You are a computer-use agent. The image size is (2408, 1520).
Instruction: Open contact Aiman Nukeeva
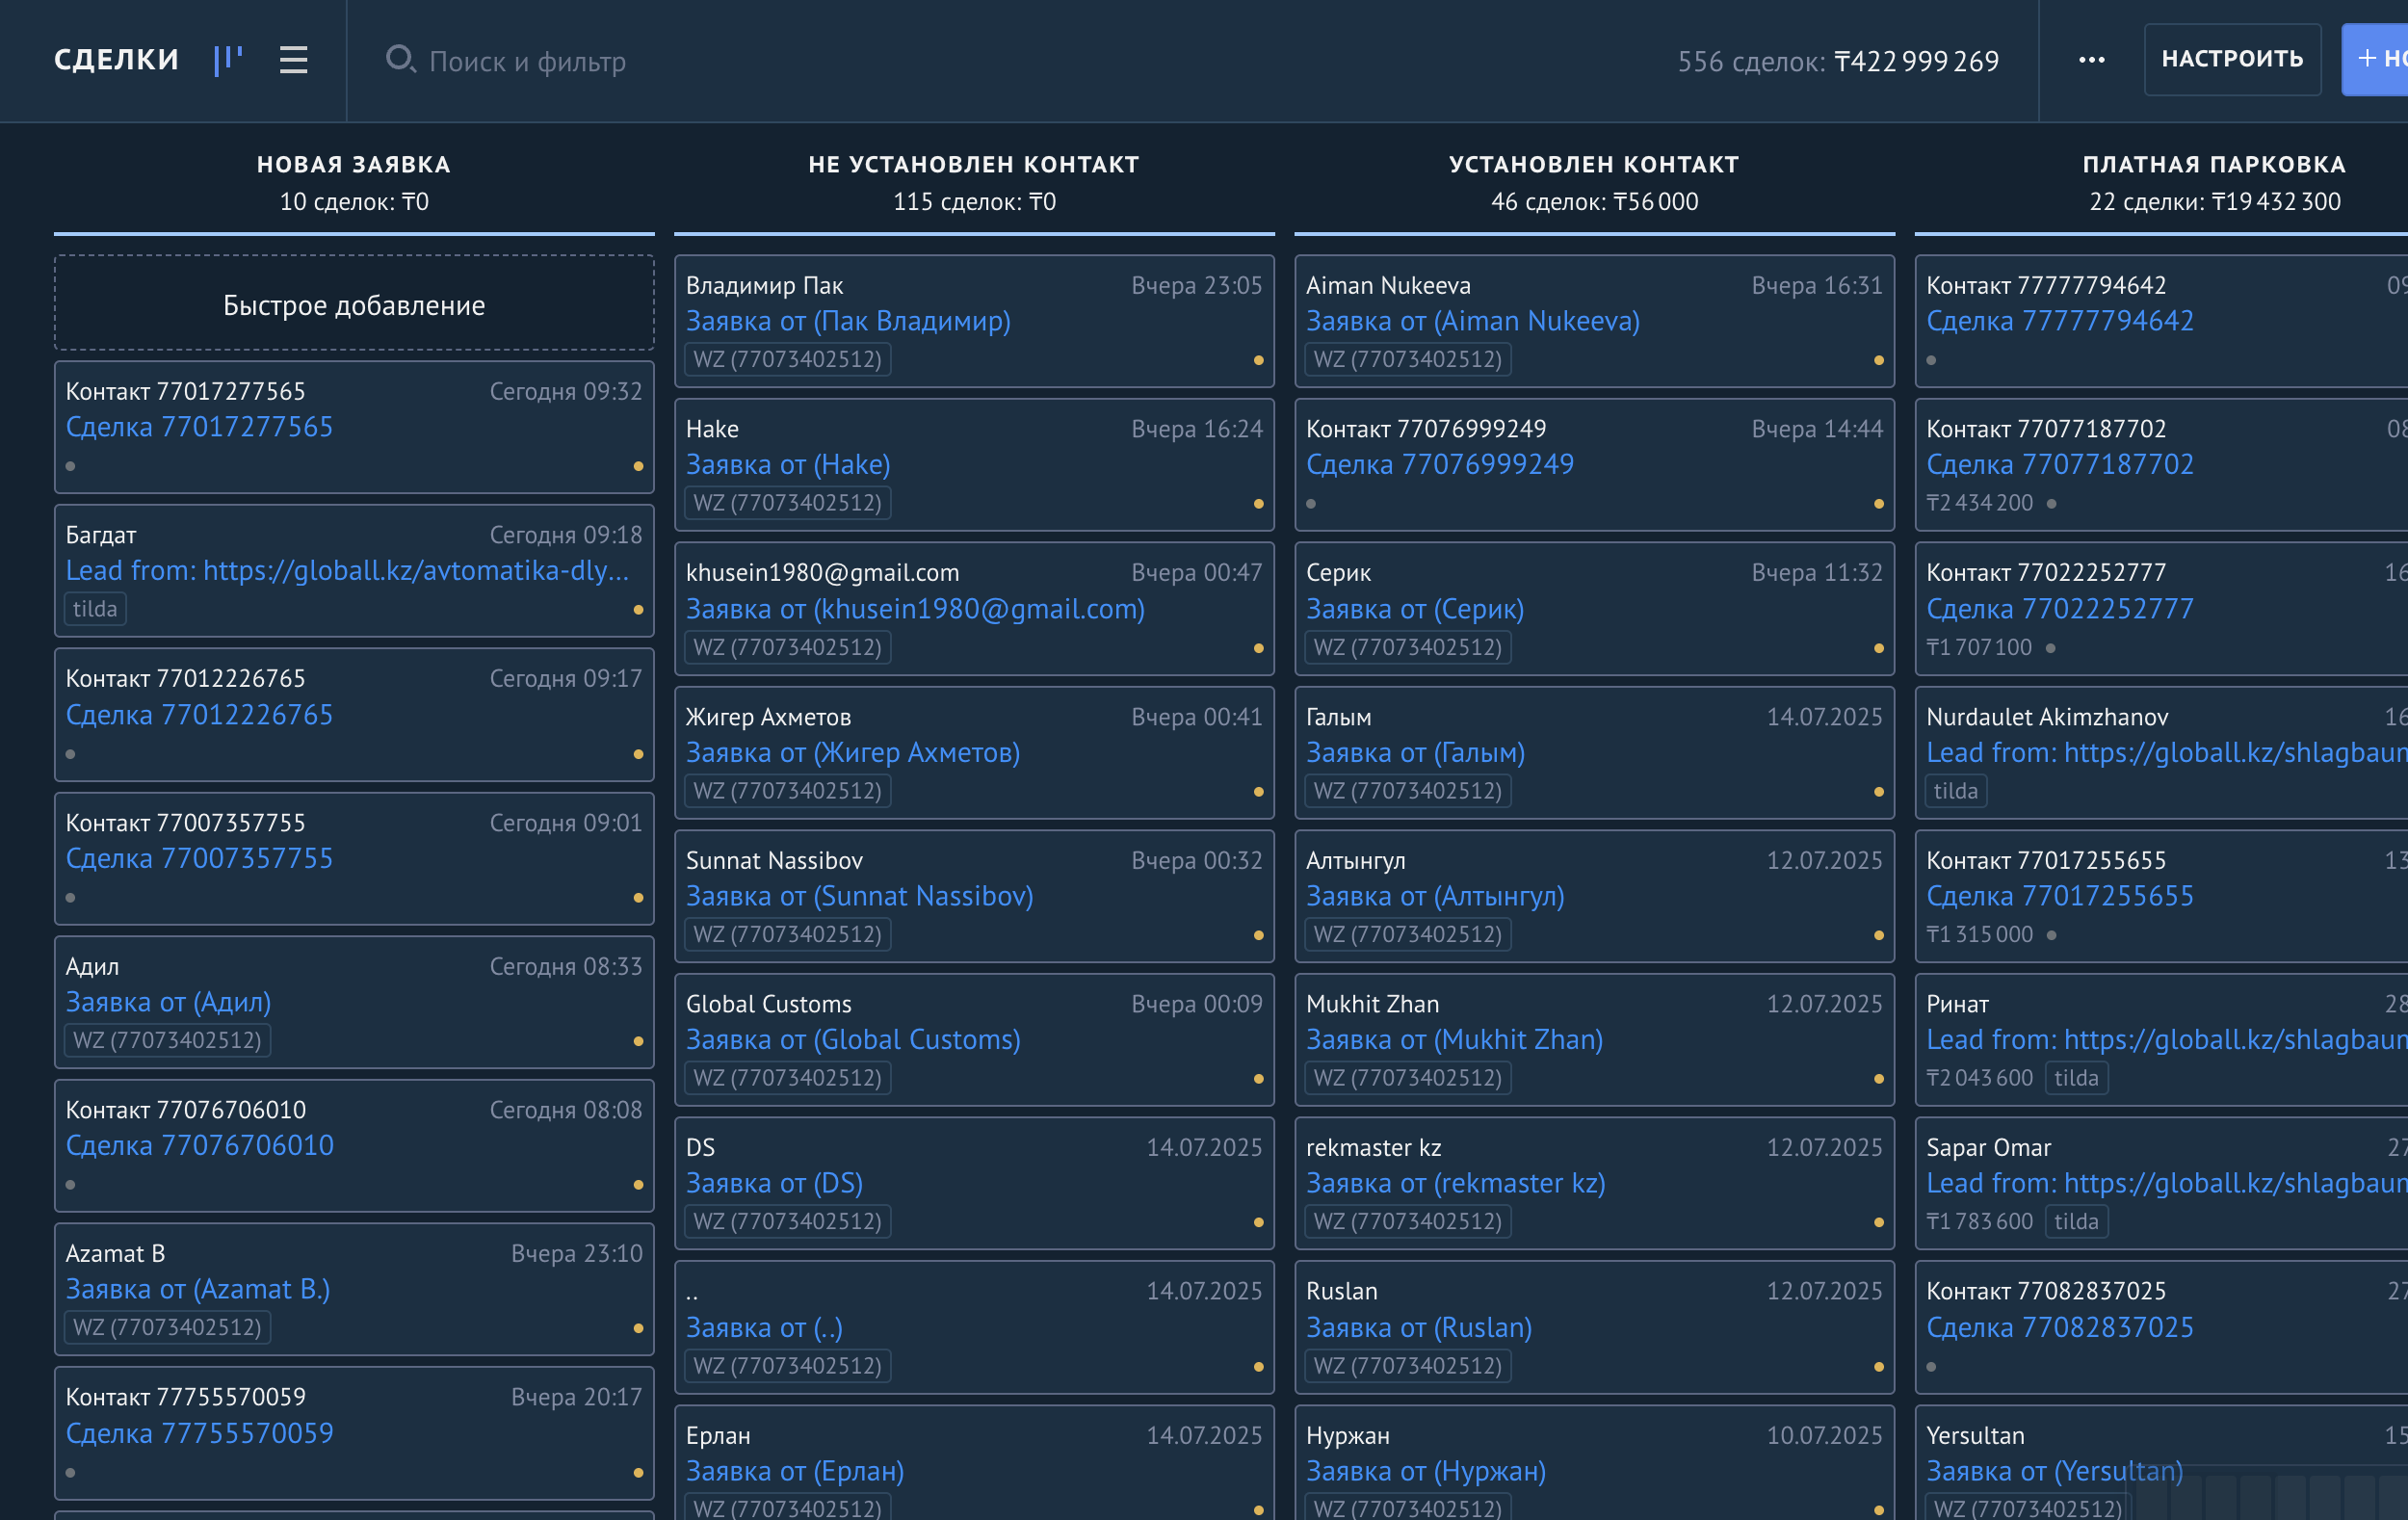click(1387, 285)
